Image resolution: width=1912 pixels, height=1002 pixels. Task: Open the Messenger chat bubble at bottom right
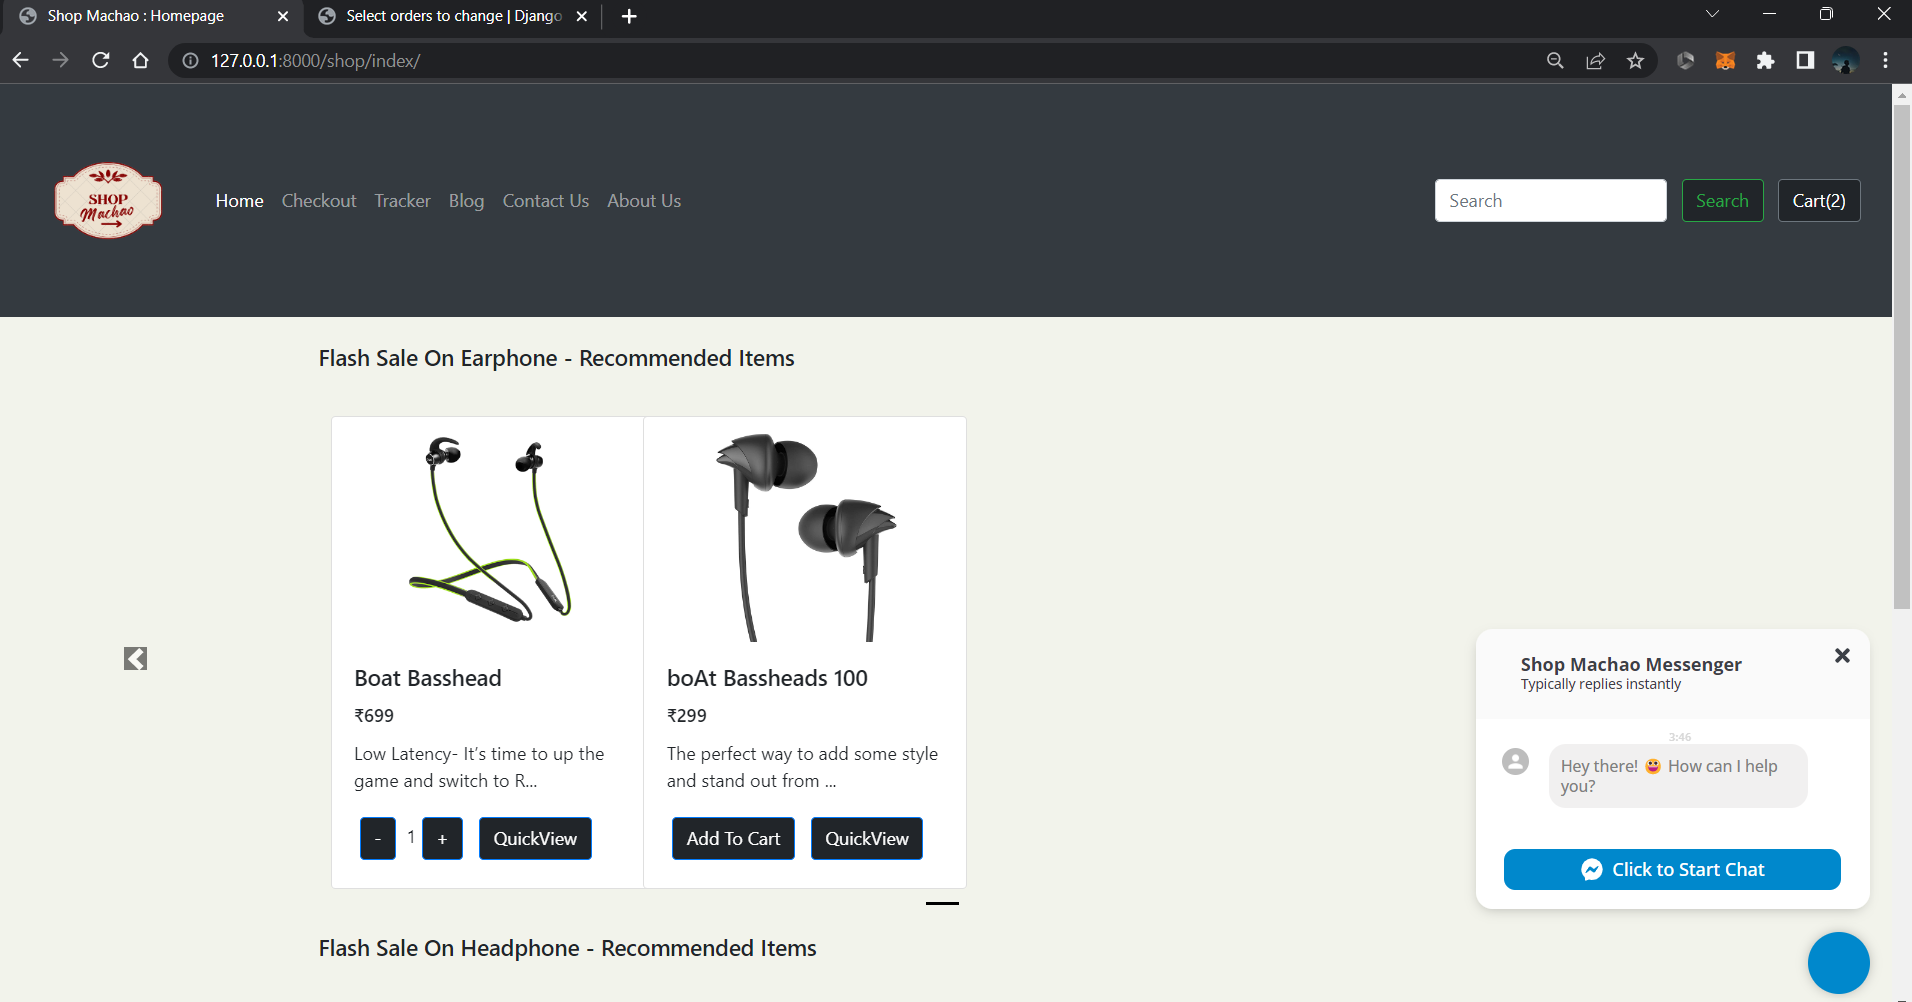pos(1837,962)
